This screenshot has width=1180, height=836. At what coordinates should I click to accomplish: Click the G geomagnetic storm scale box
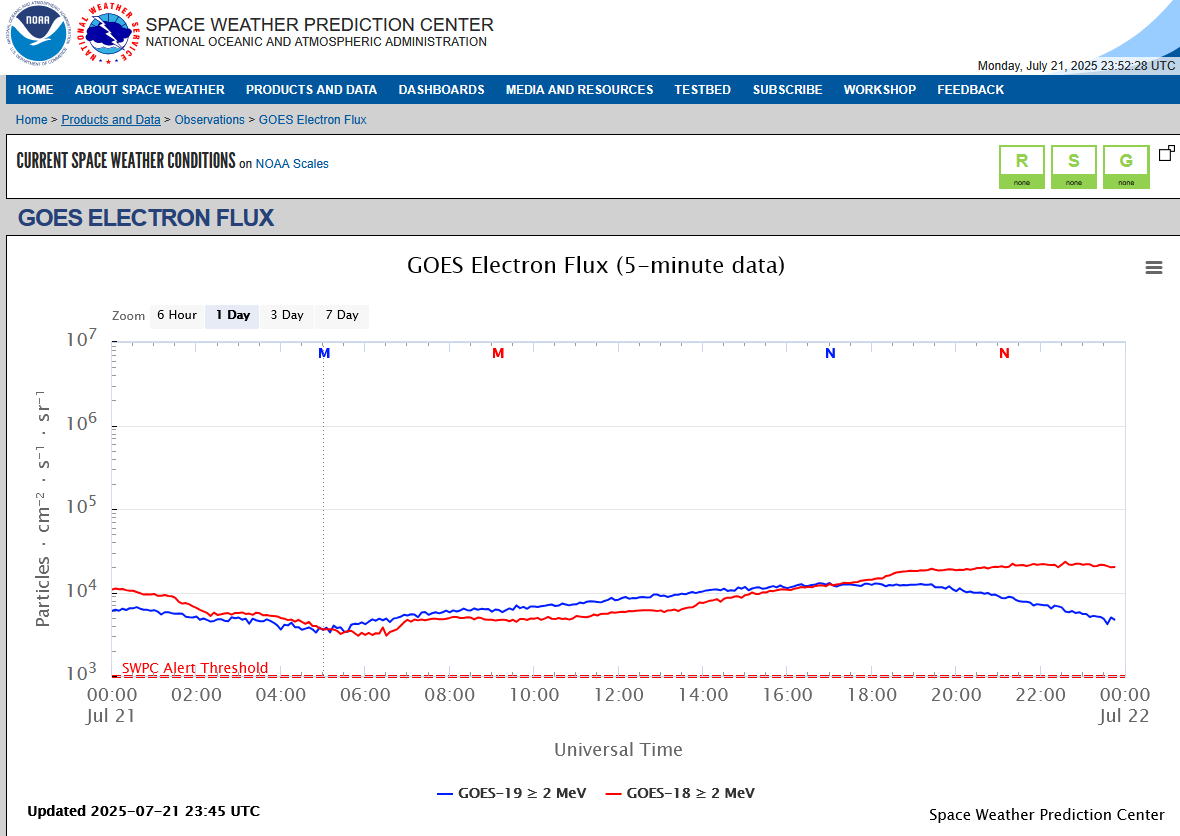pyautogui.click(x=1126, y=166)
